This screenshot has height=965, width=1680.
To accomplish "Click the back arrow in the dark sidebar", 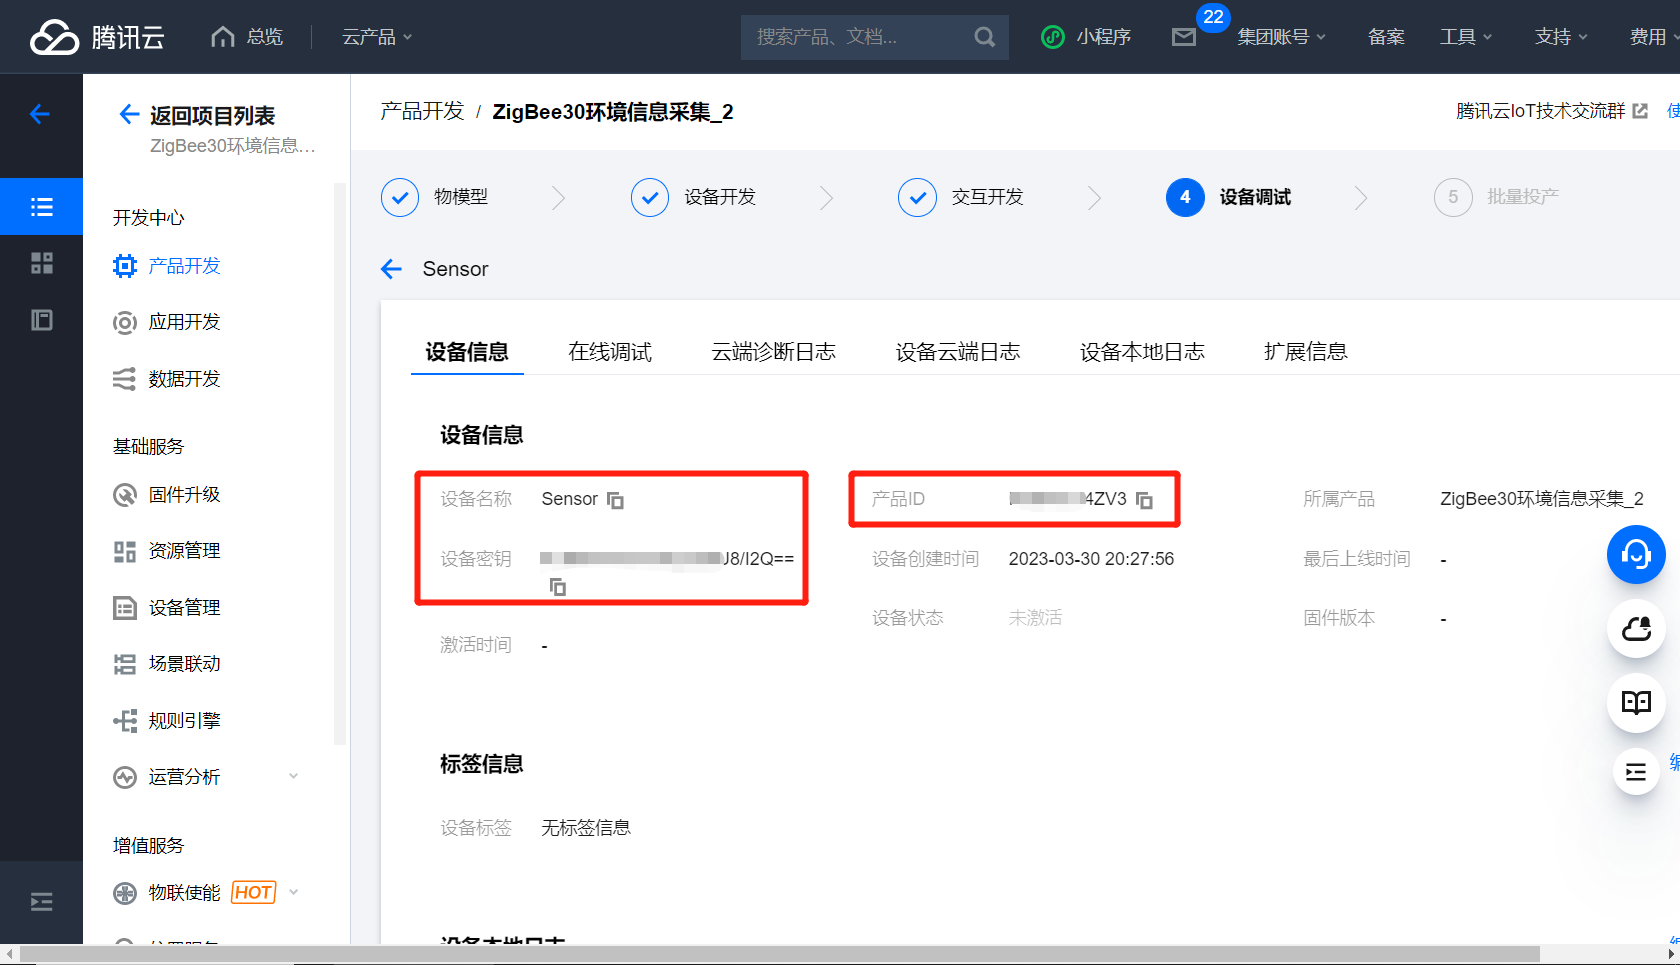I will click(40, 114).
